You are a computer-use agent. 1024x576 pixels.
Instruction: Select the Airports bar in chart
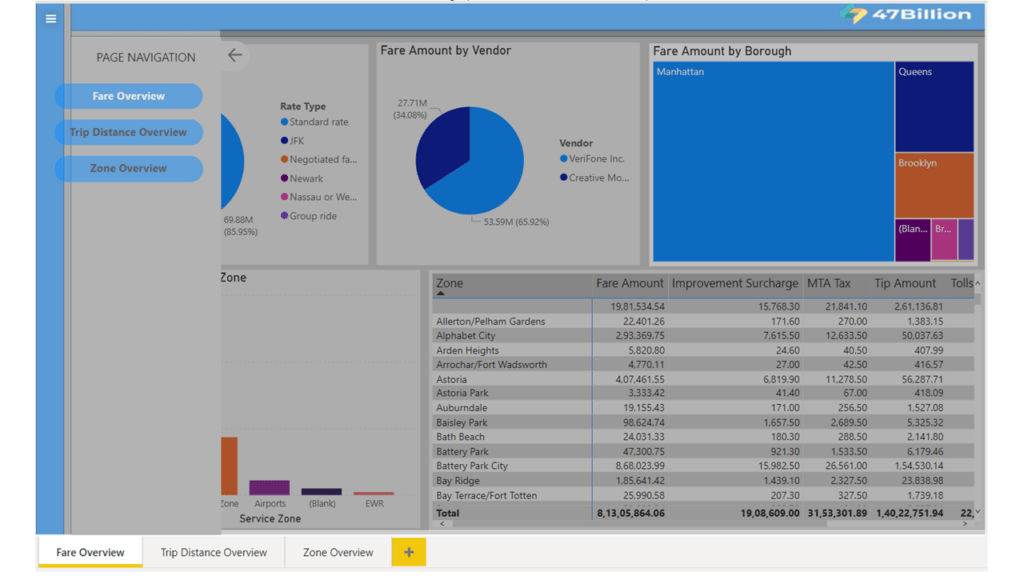pos(270,487)
